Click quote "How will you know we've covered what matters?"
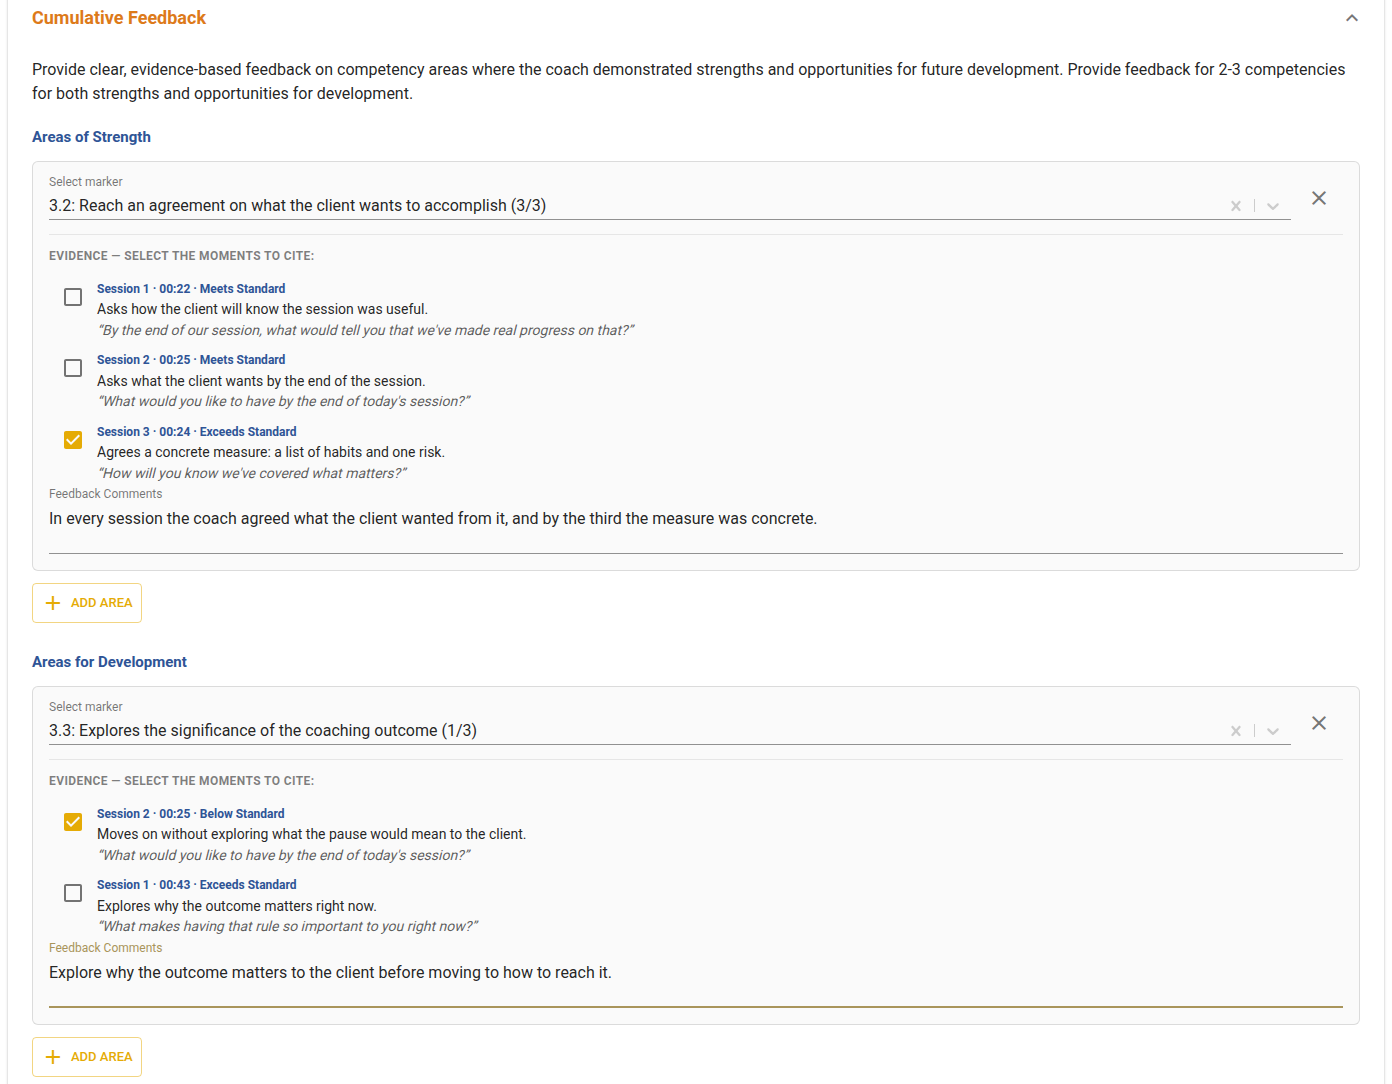The image size is (1392, 1084). point(252,473)
